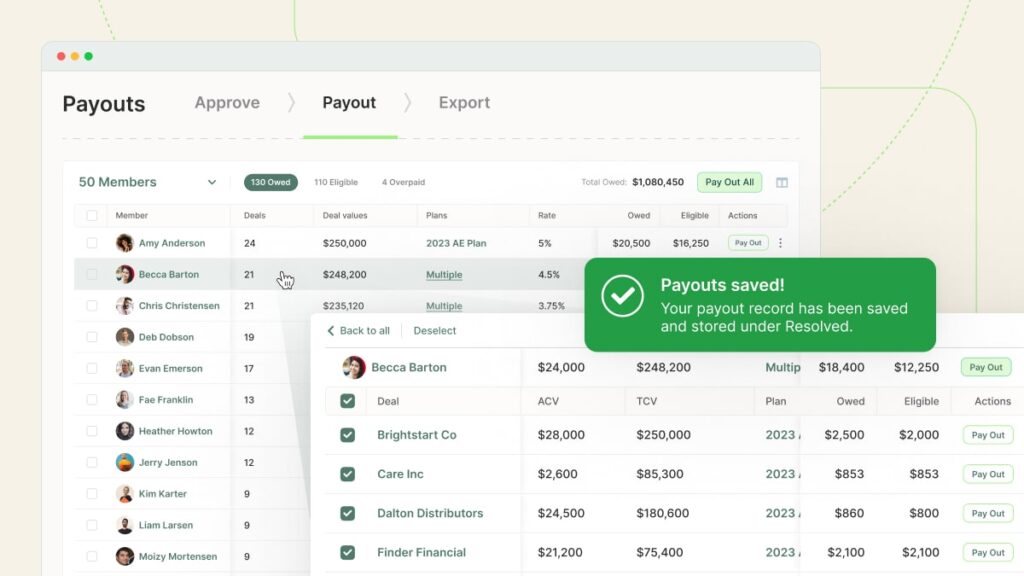Image resolution: width=1024 pixels, height=576 pixels.
Task: Click Jerry Jenson's avatar
Action: click(x=125, y=462)
